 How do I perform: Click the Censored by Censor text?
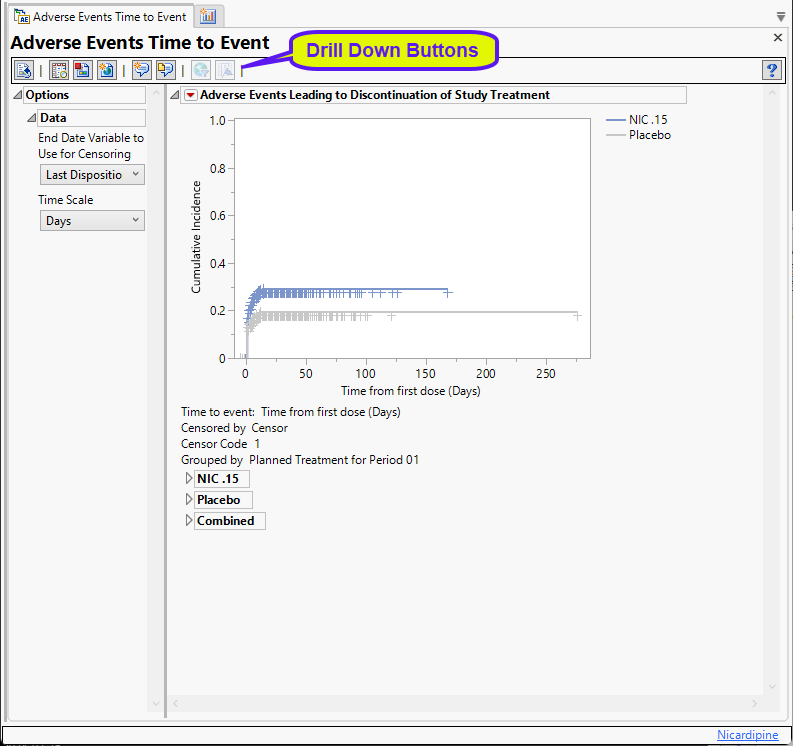(234, 428)
